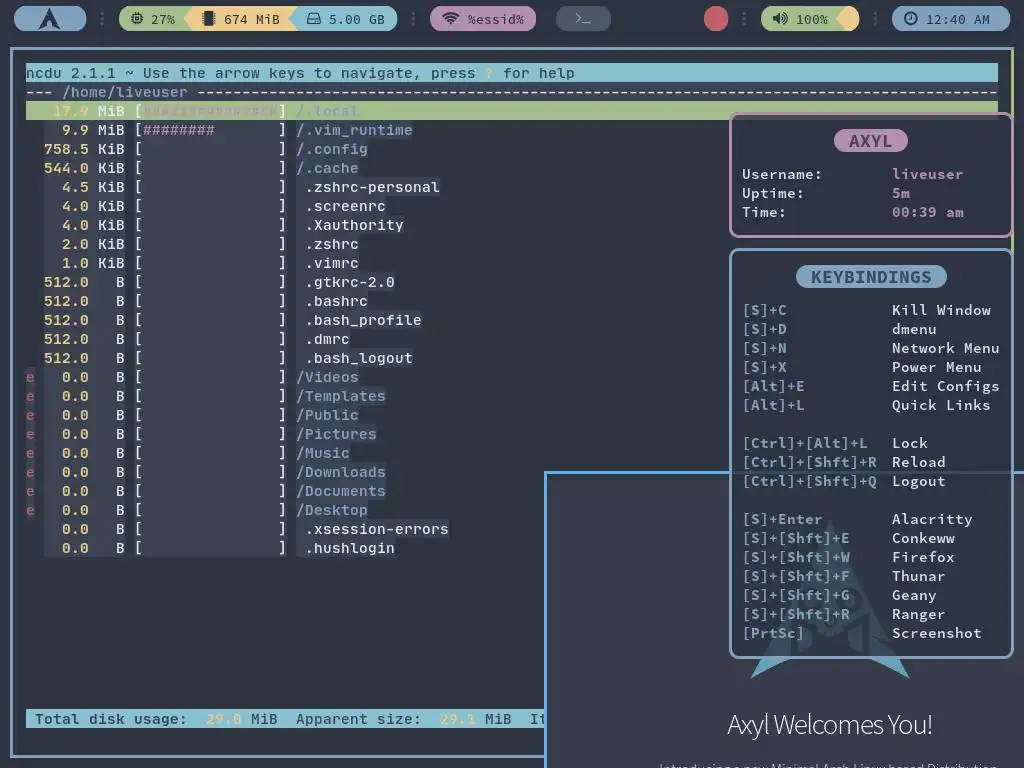
Task: Click the red circle power button
Action: pyautogui.click(x=716, y=19)
